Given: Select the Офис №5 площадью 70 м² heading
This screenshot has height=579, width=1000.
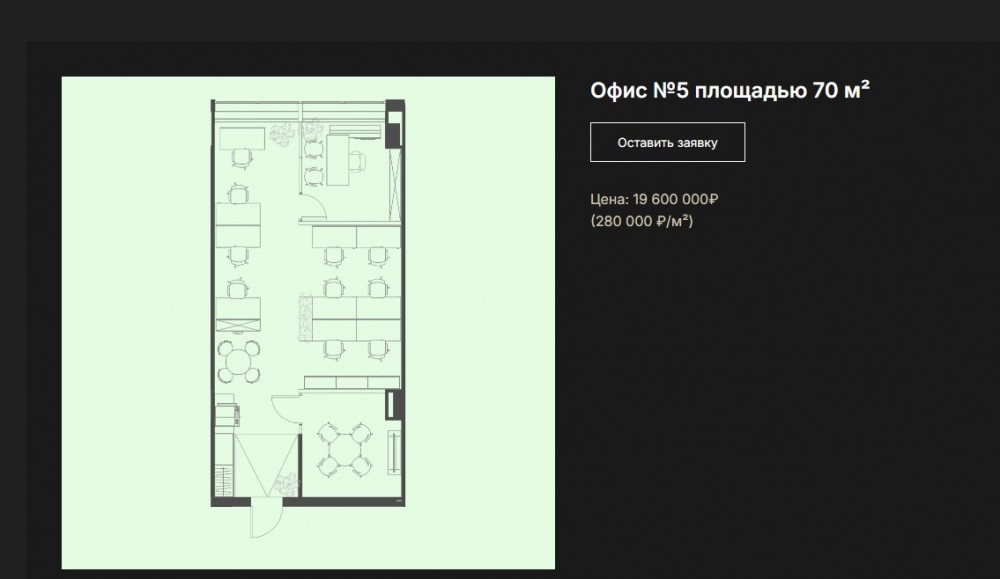Looking at the screenshot, I should 730,91.
